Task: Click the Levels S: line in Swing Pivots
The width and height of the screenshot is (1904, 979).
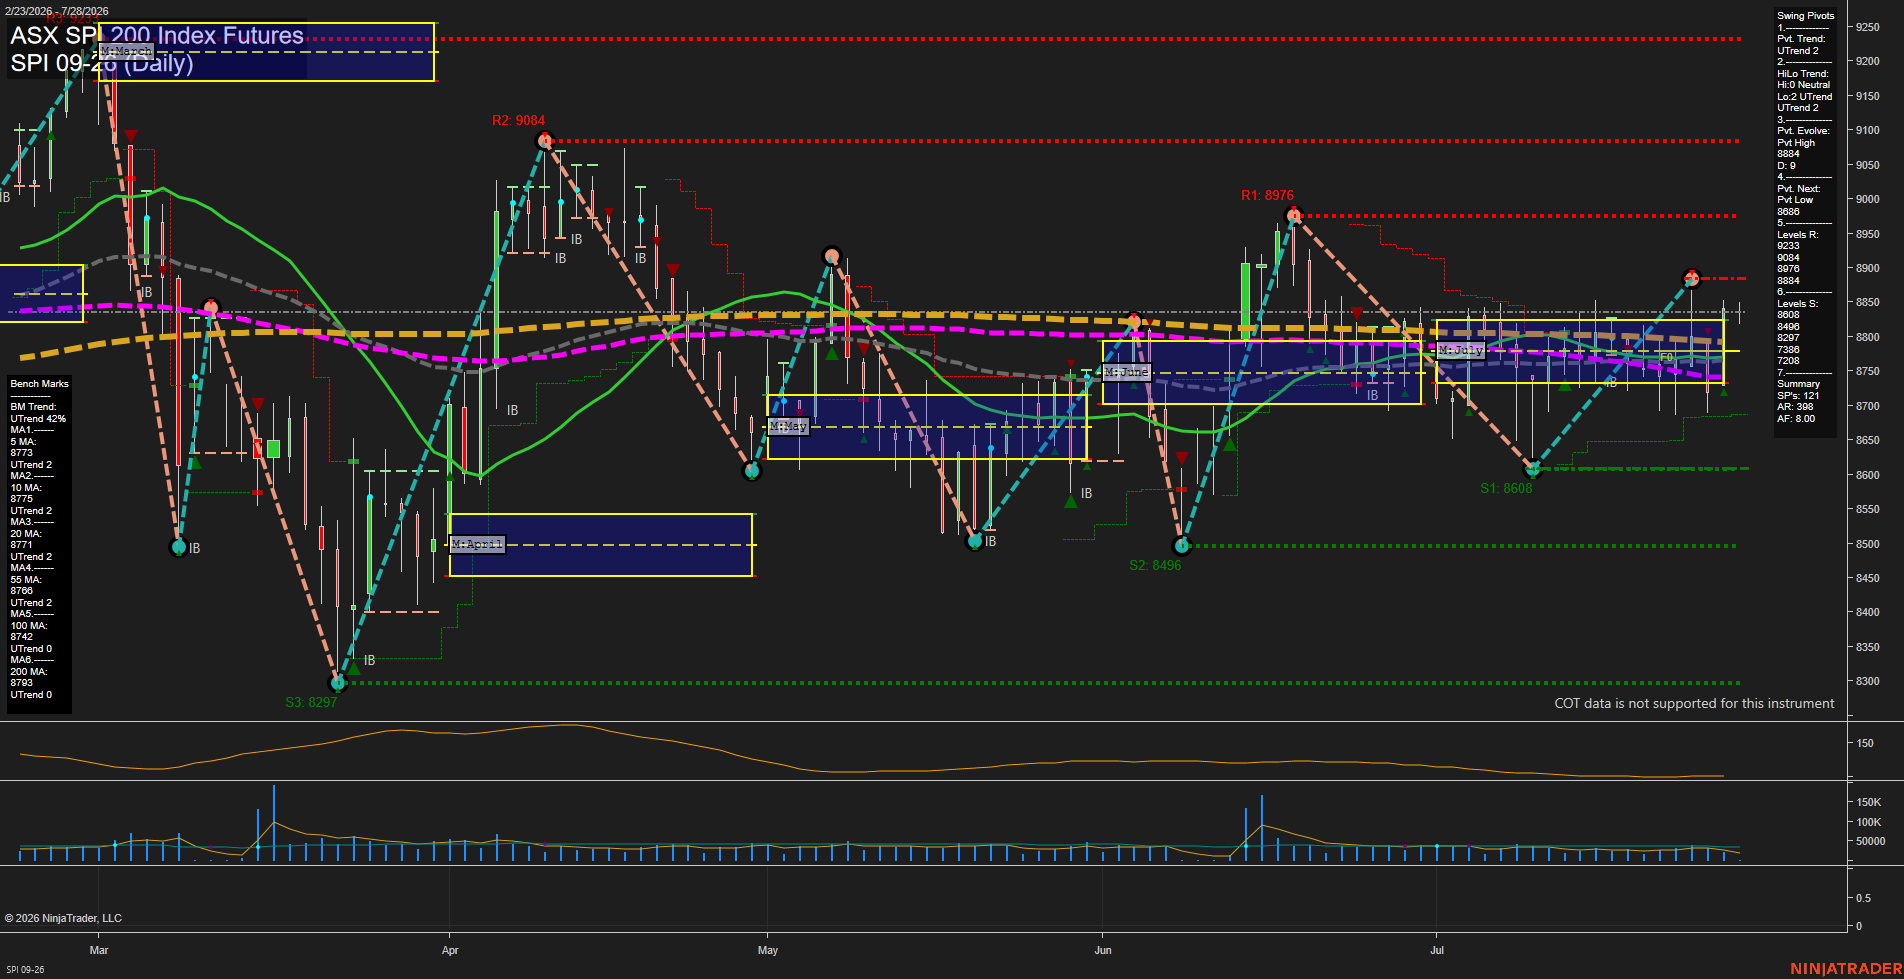Action: (x=1798, y=304)
